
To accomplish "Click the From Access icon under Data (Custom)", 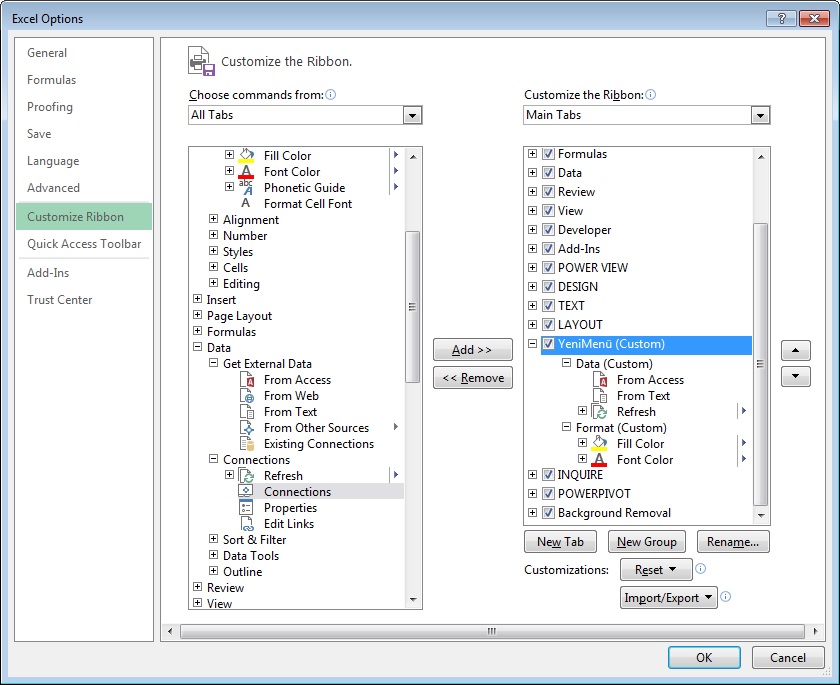I will 600,380.
